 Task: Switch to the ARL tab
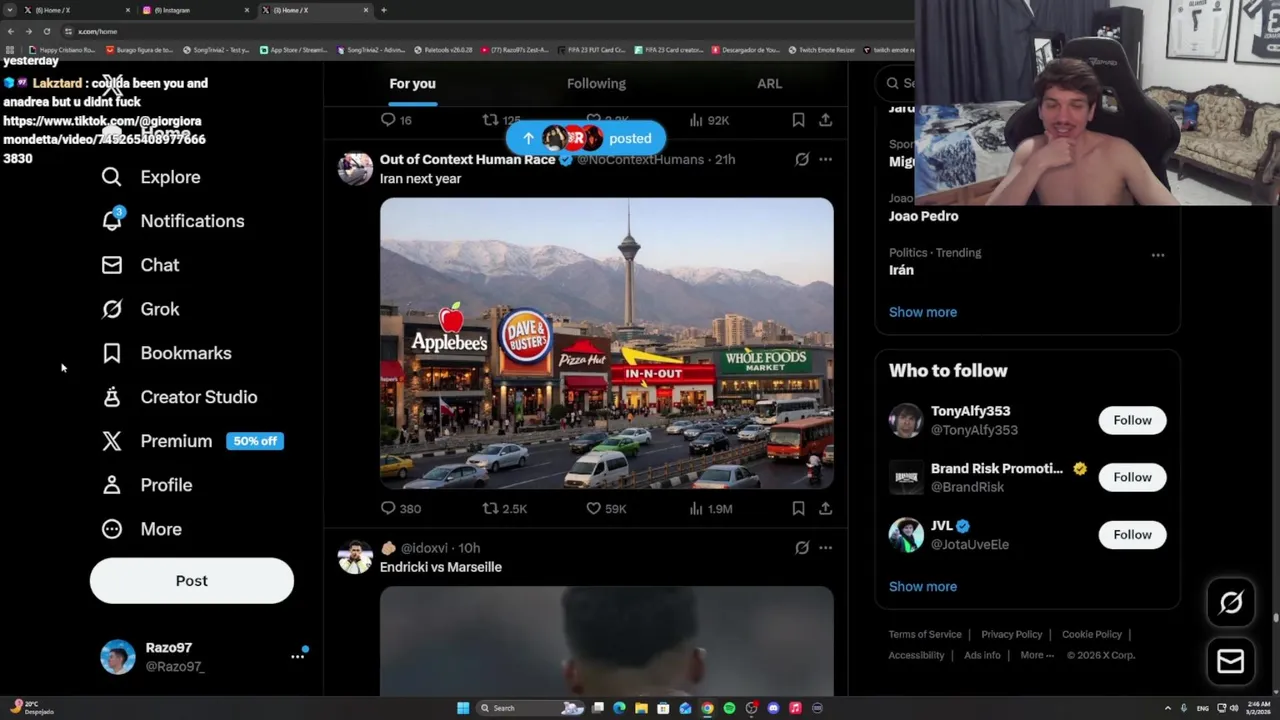tap(769, 84)
